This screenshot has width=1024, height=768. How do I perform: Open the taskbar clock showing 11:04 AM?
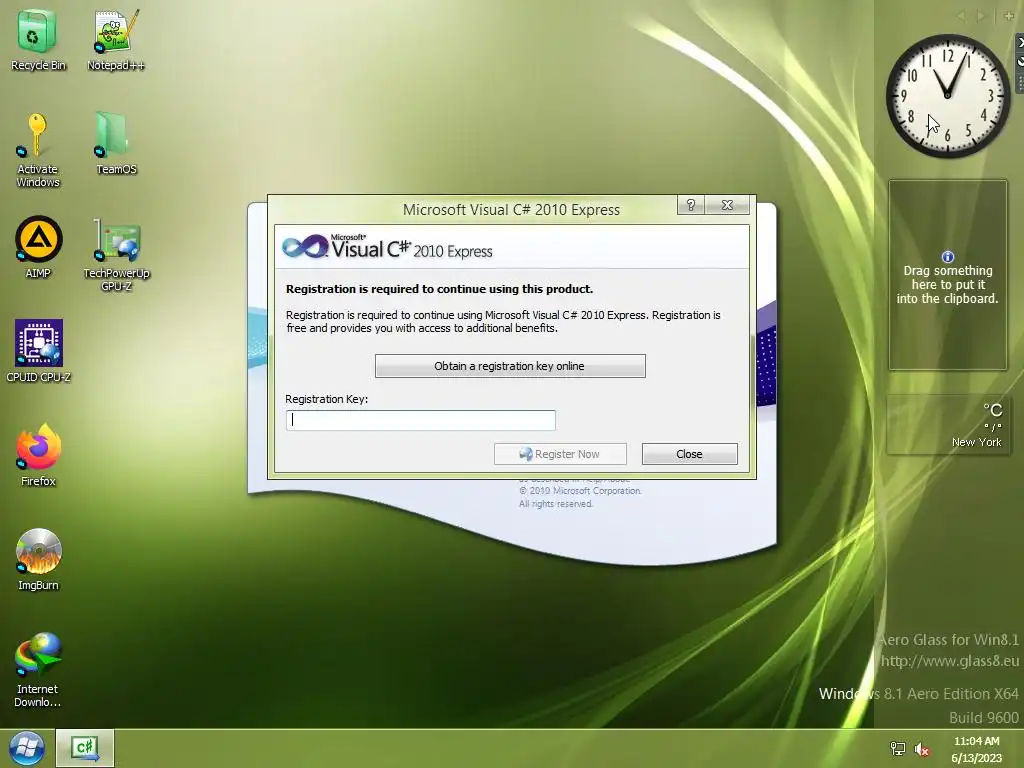click(976, 749)
